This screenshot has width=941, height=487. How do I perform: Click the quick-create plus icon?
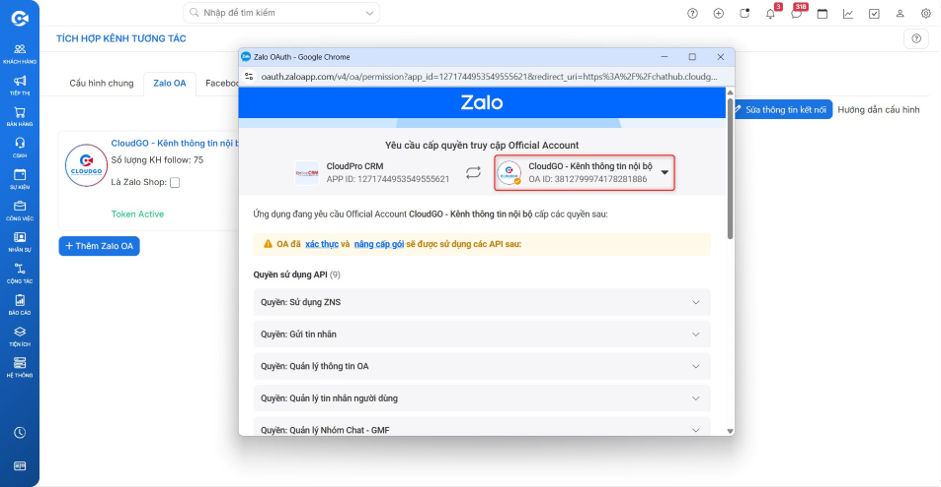[x=718, y=14]
